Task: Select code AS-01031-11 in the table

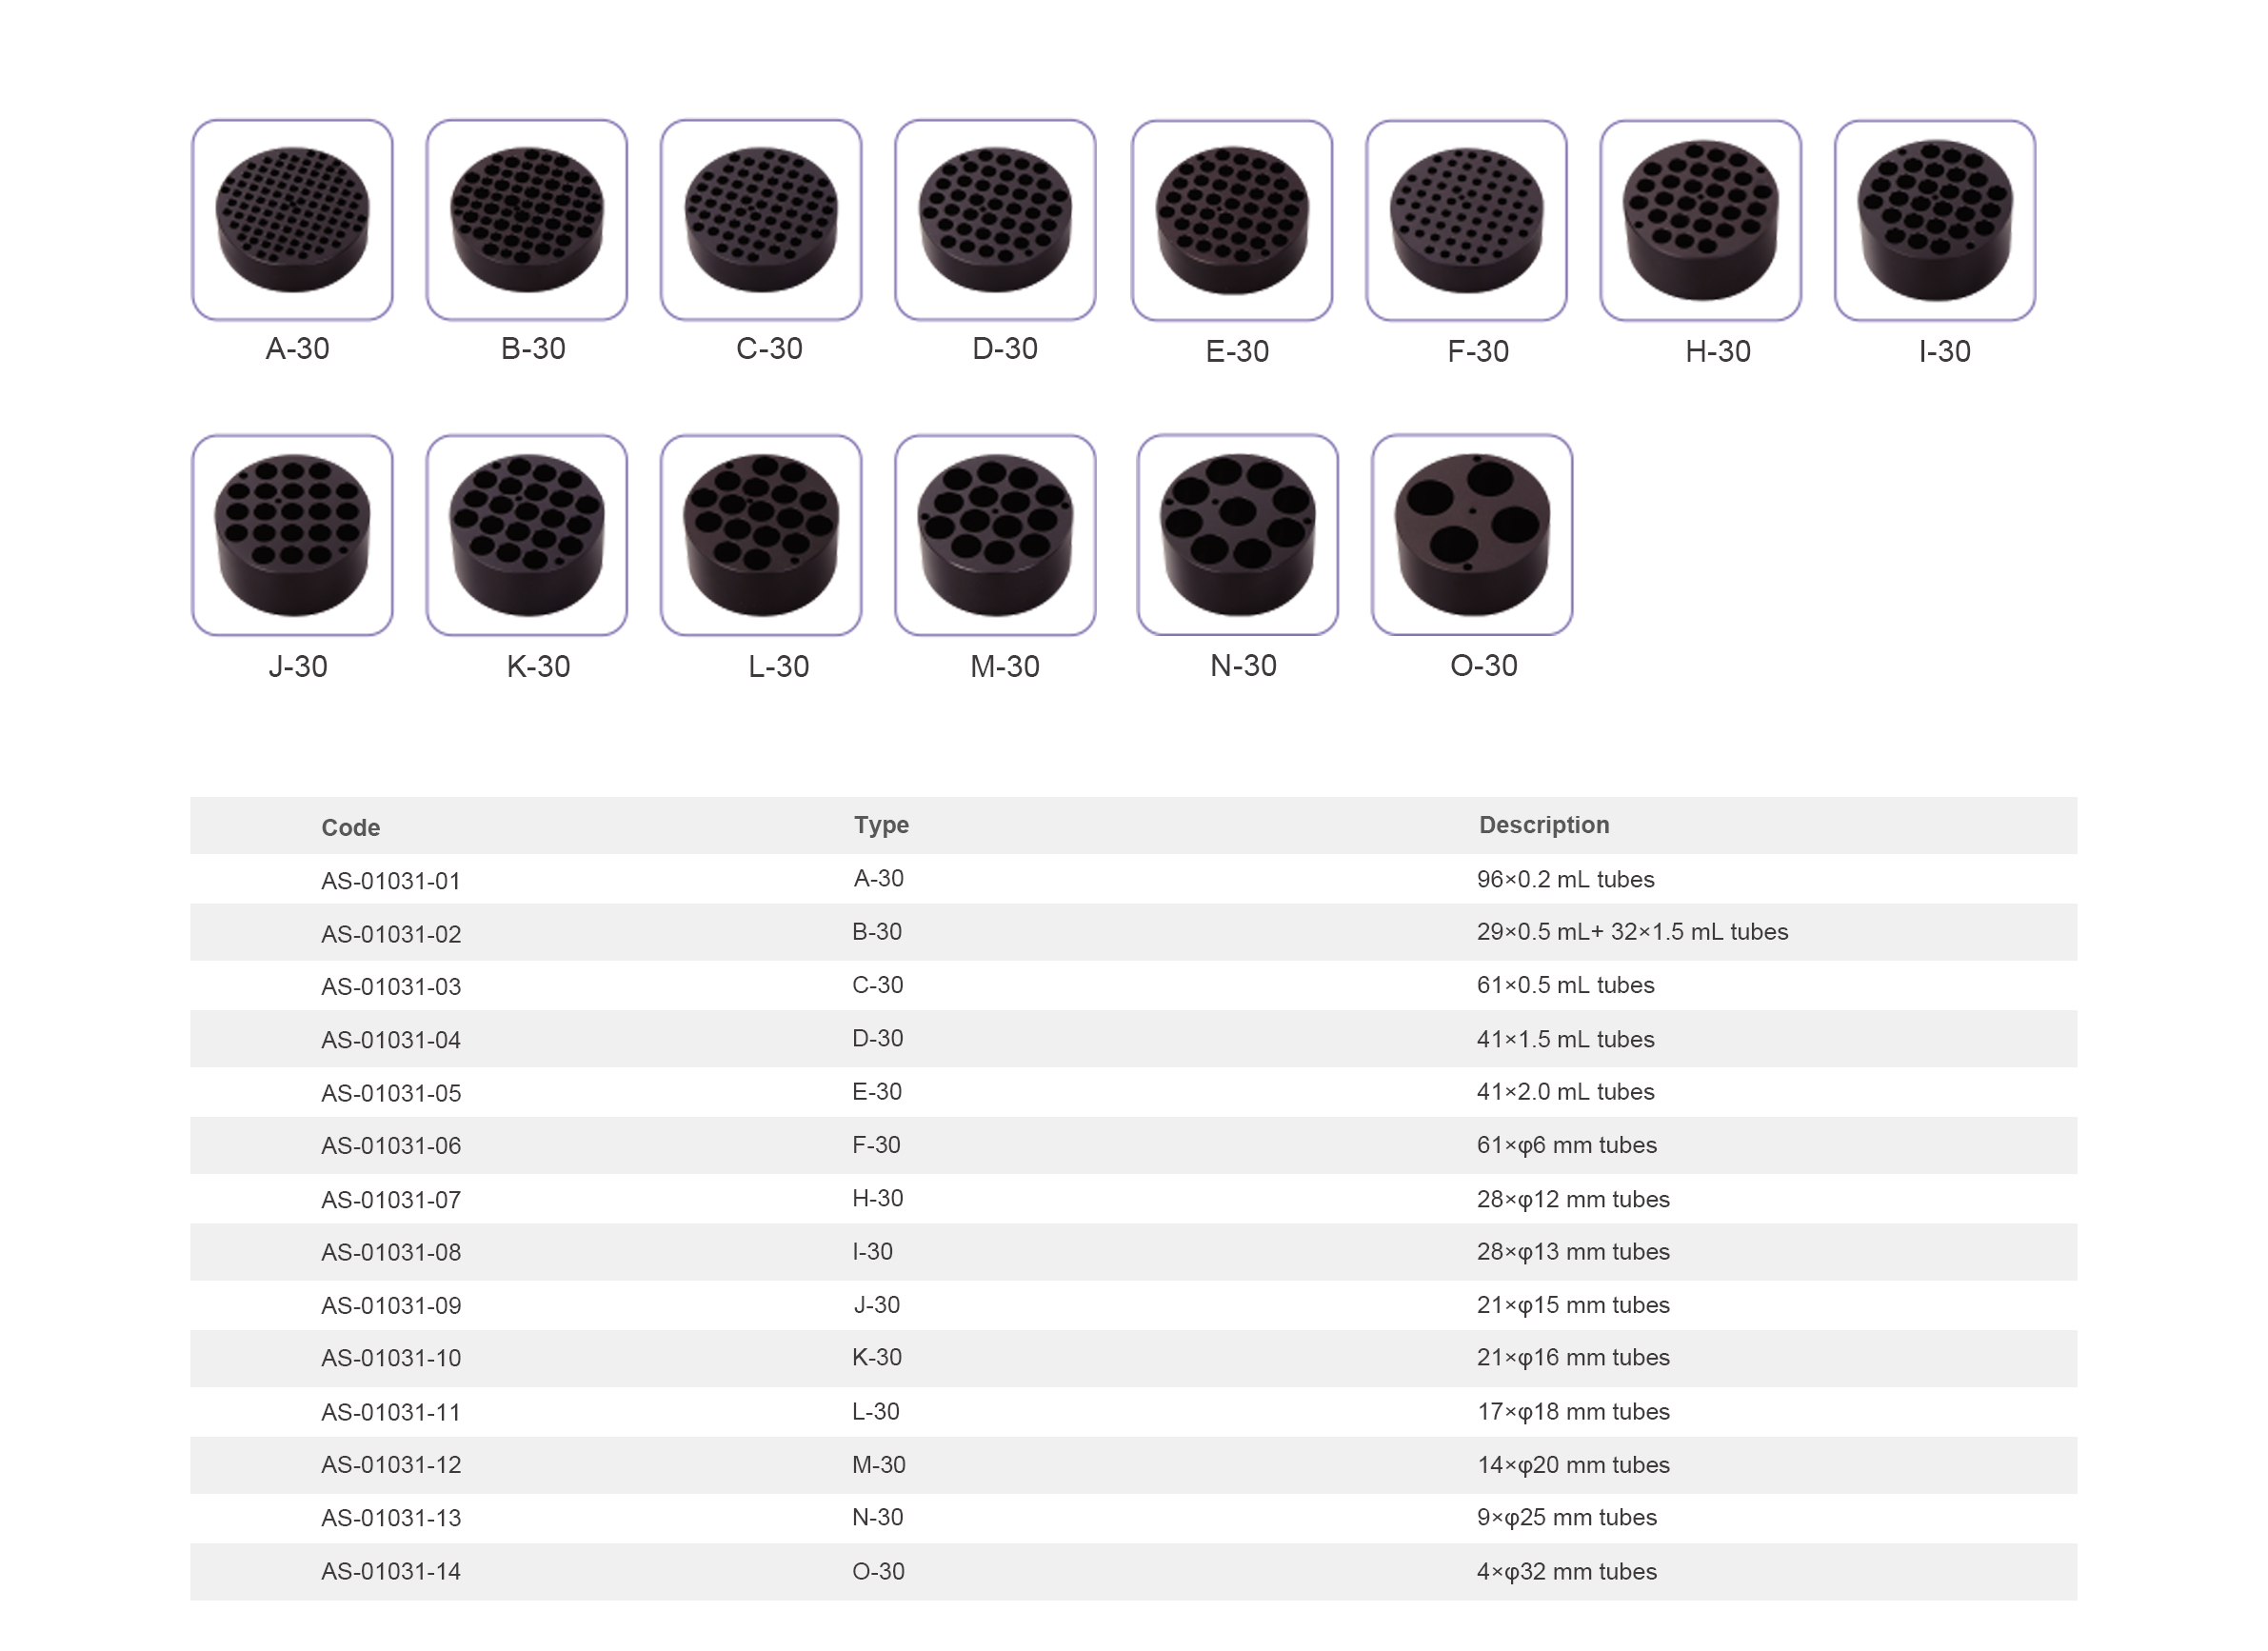Action: pyautogui.click(x=391, y=1413)
